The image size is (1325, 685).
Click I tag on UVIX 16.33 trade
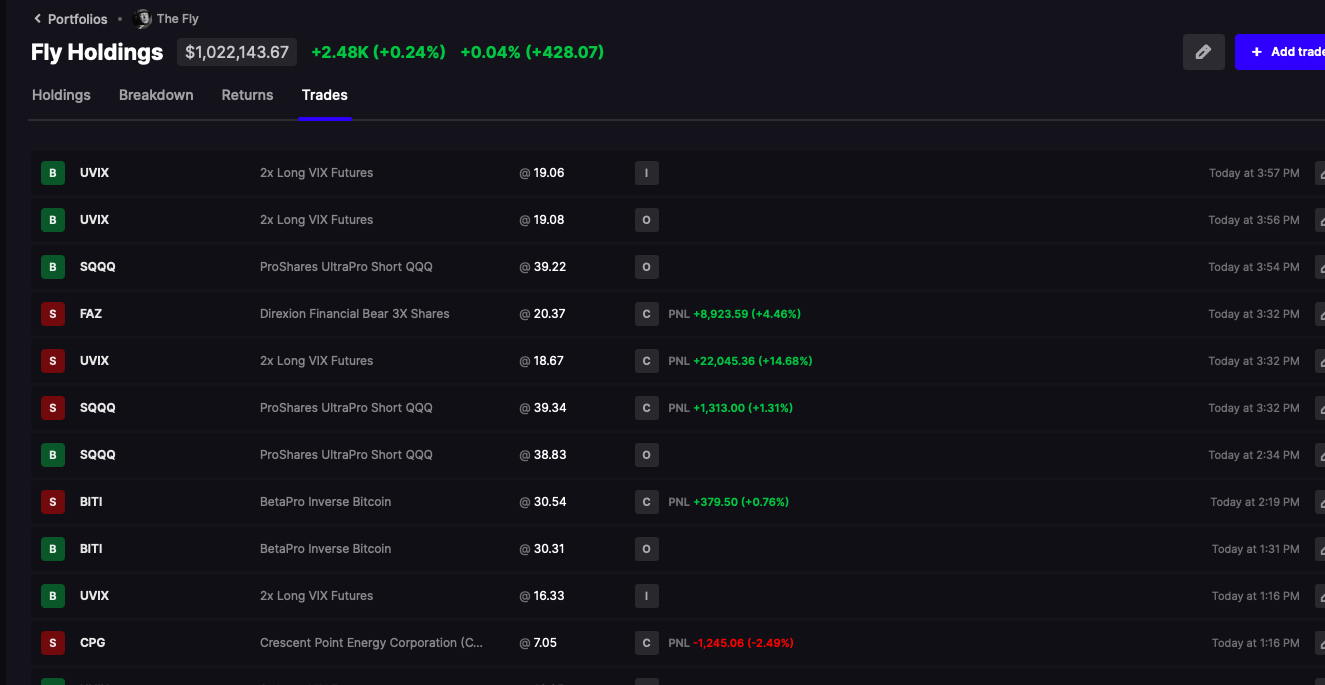click(647, 596)
